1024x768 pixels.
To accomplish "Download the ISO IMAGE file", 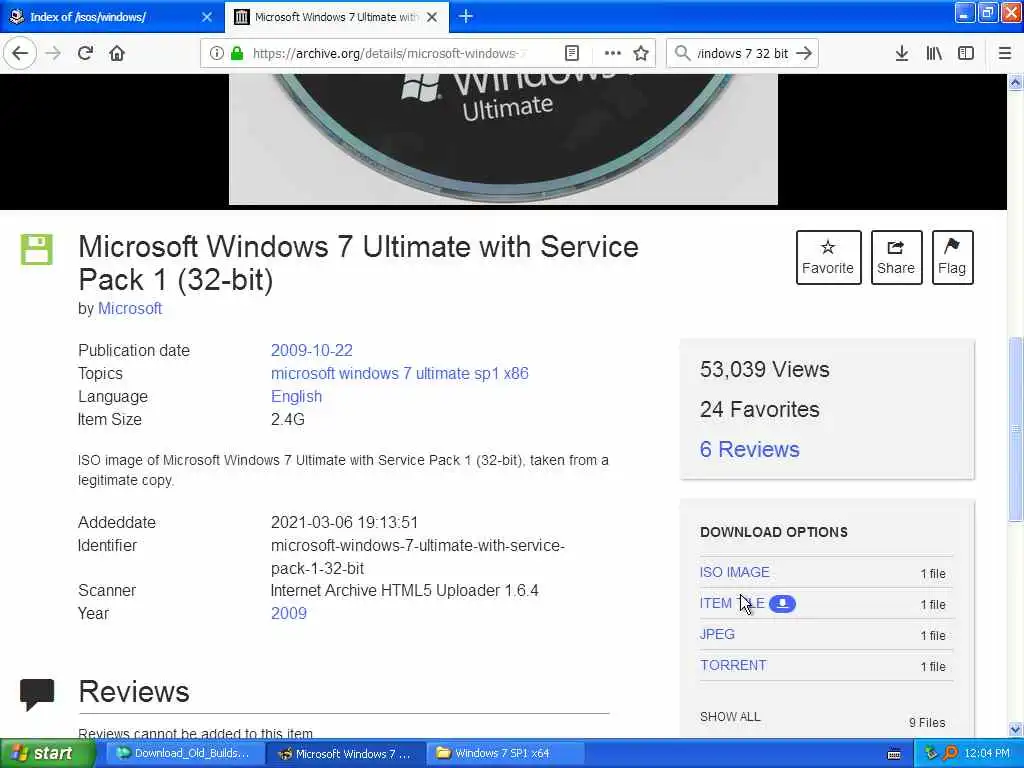I will point(735,572).
